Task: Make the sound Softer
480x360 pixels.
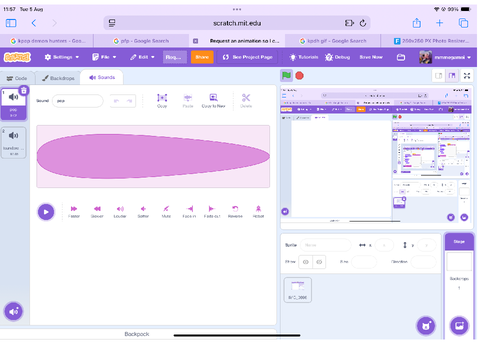Action: click(x=143, y=211)
